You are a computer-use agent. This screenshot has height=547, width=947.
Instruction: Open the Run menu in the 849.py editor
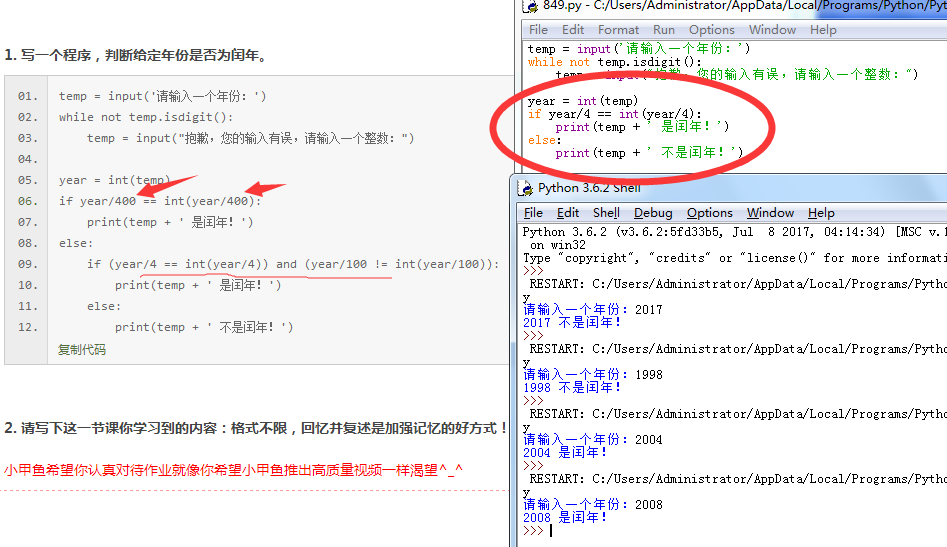pyautogui.click(x=664, y=30)
